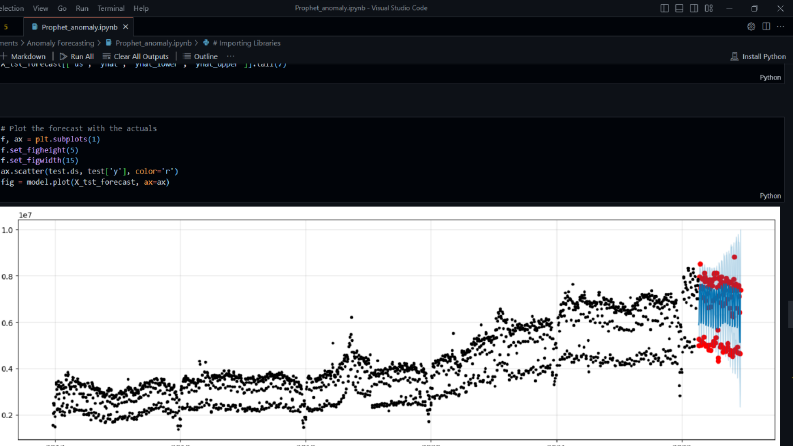Open the notebook Outline
793x446 pixels.
tap(200, 56)
